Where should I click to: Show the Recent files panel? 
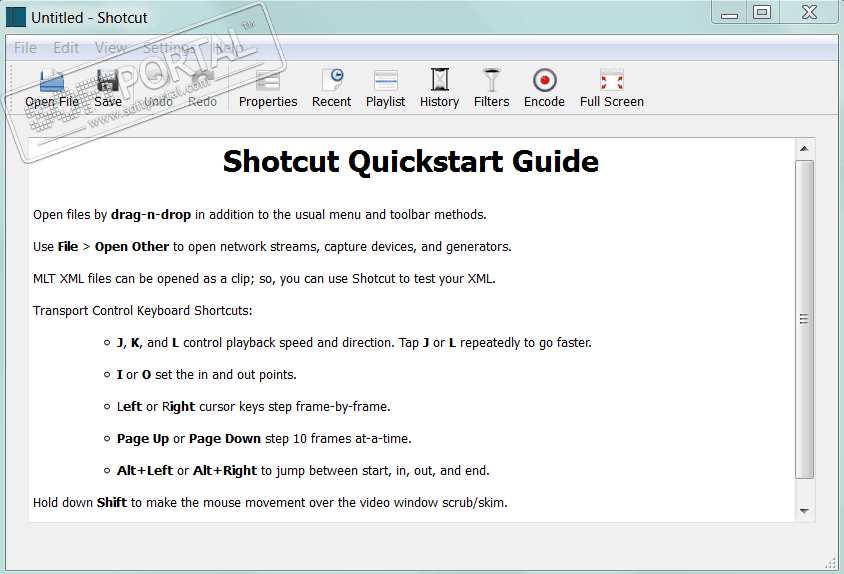tap(331, 89)
